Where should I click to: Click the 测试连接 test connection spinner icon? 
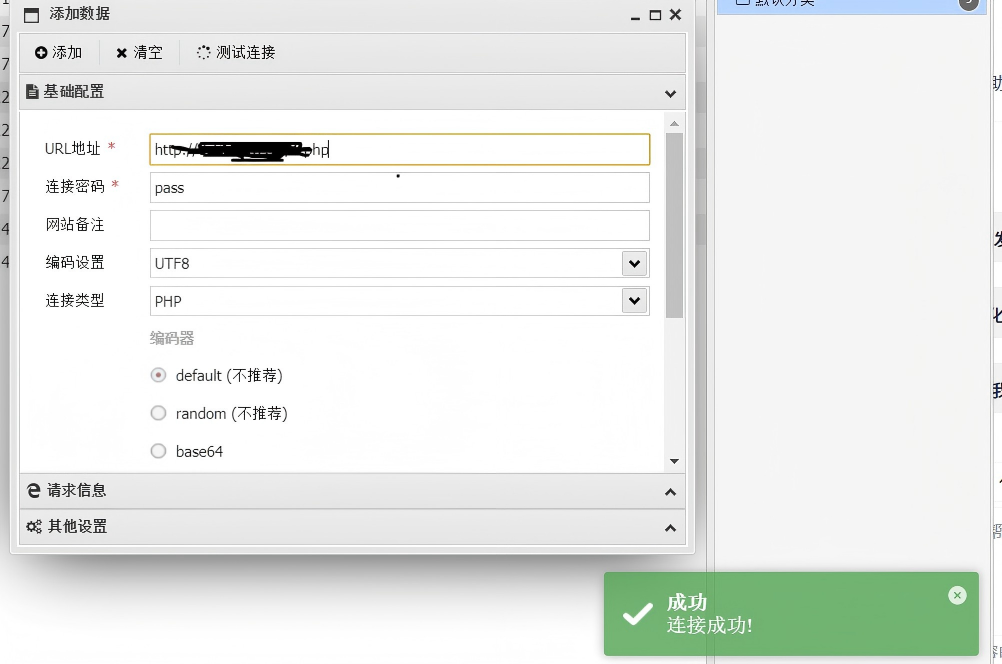[x=204, y=53]
